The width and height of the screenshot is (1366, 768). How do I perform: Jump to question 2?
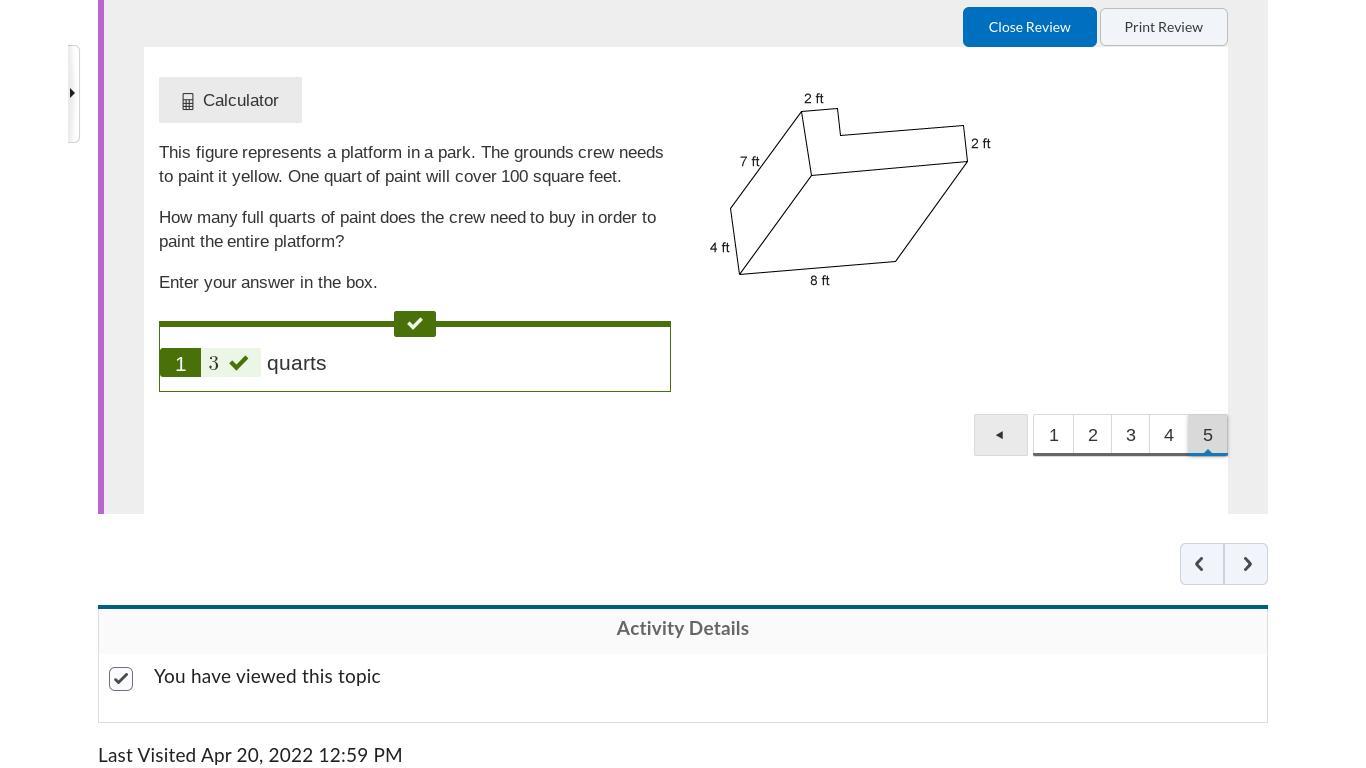click(1092, 435)
